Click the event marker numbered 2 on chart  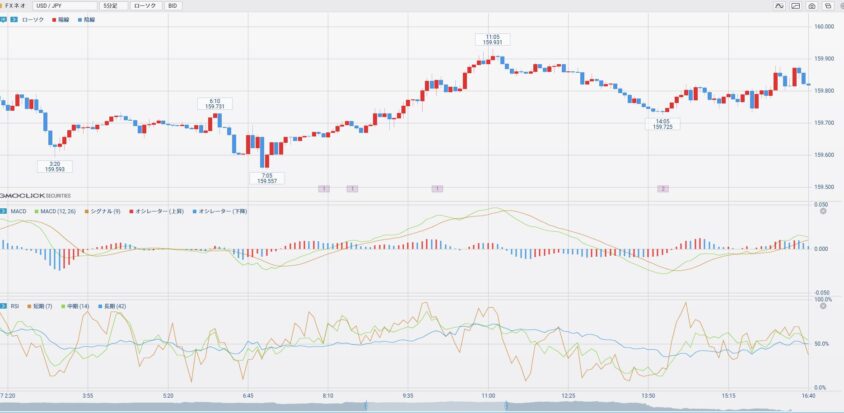pyautogui.click(x=662, y=188)
